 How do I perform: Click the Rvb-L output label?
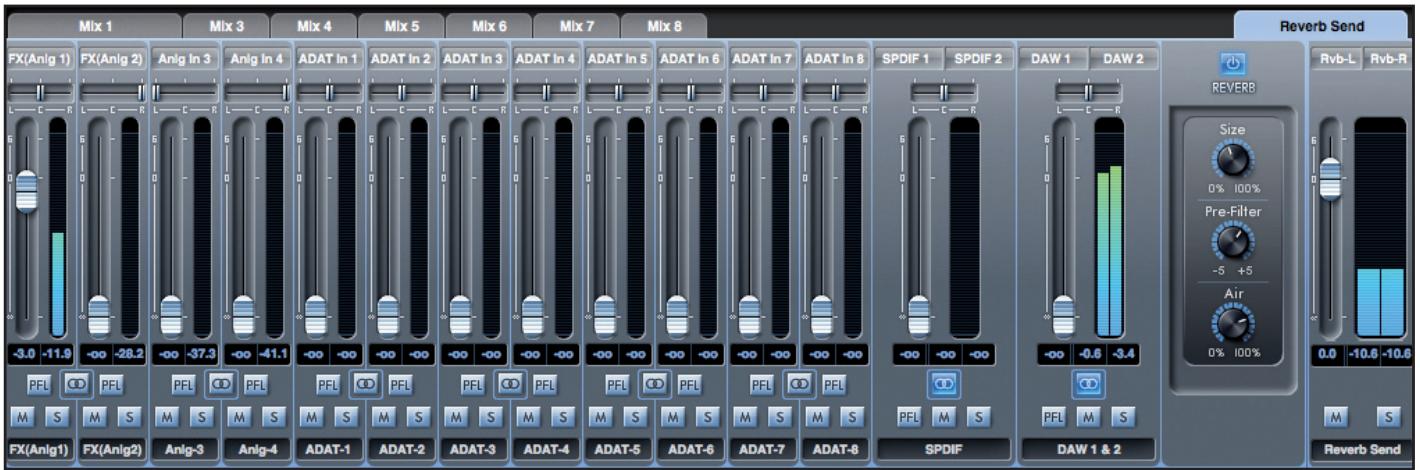1336,59
